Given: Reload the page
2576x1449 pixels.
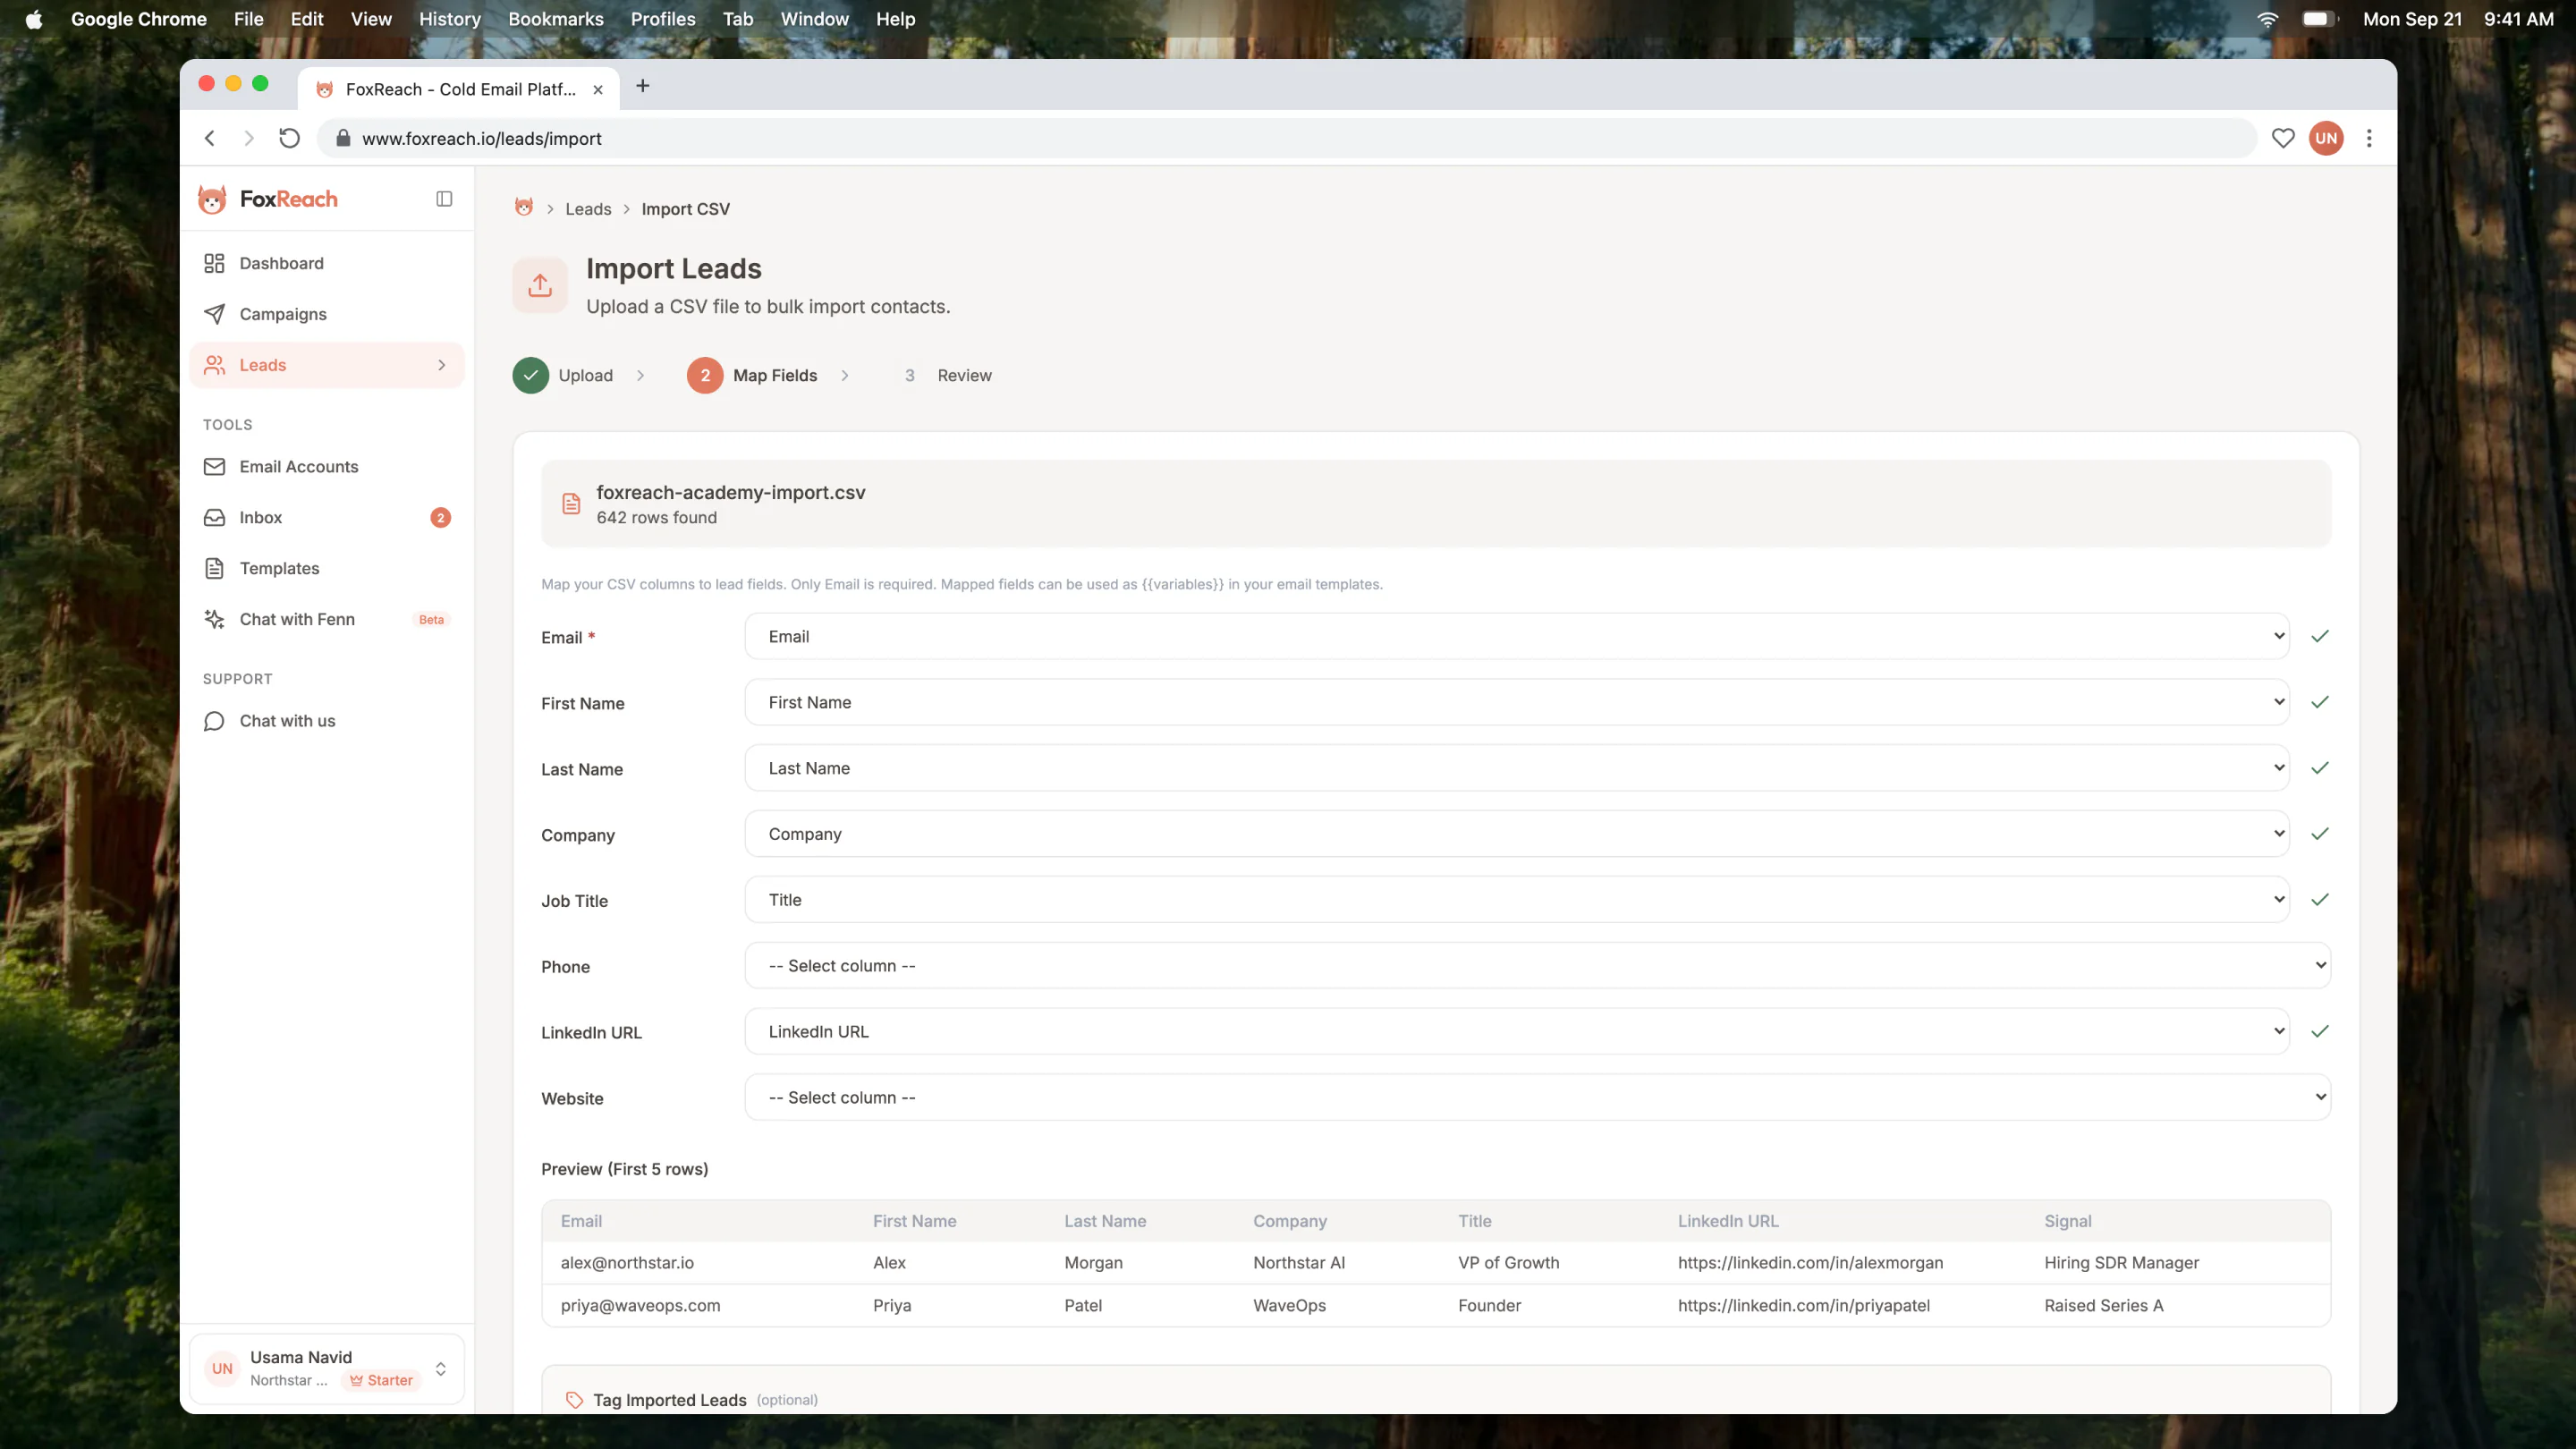Looking at the screenshot, I should (289, 138).
